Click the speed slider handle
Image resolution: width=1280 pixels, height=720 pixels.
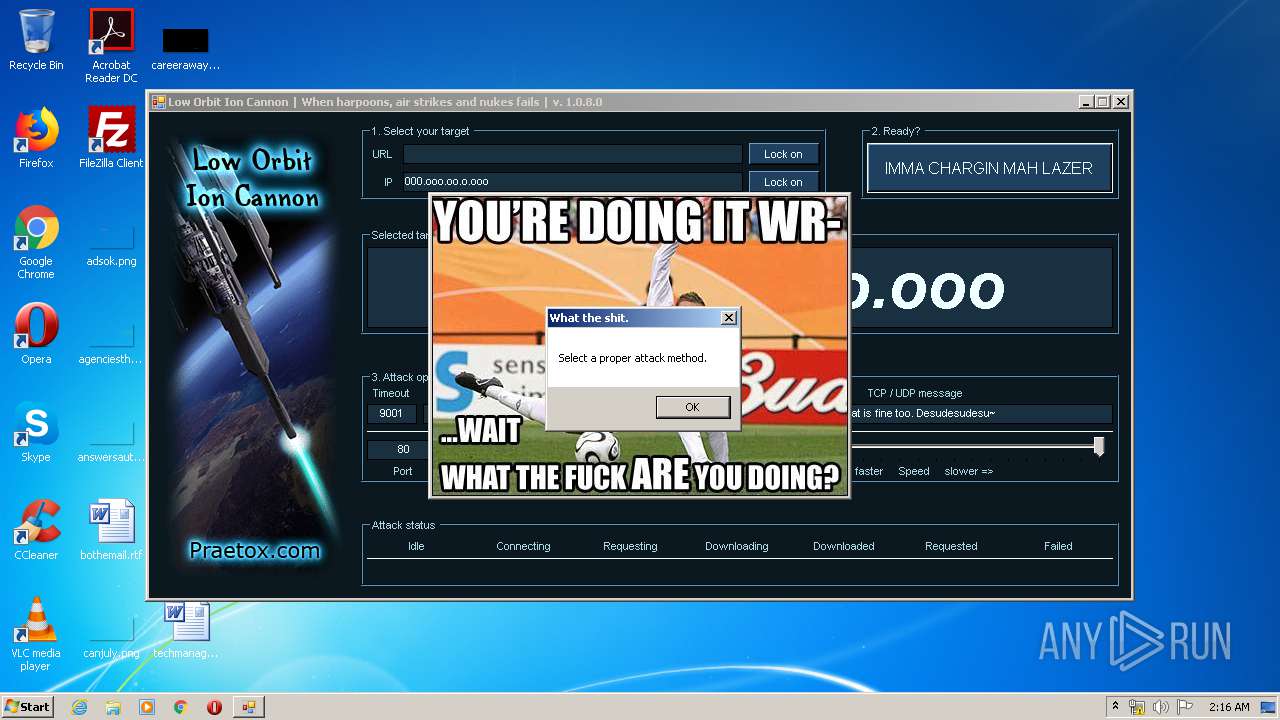tap(1099, 447)
